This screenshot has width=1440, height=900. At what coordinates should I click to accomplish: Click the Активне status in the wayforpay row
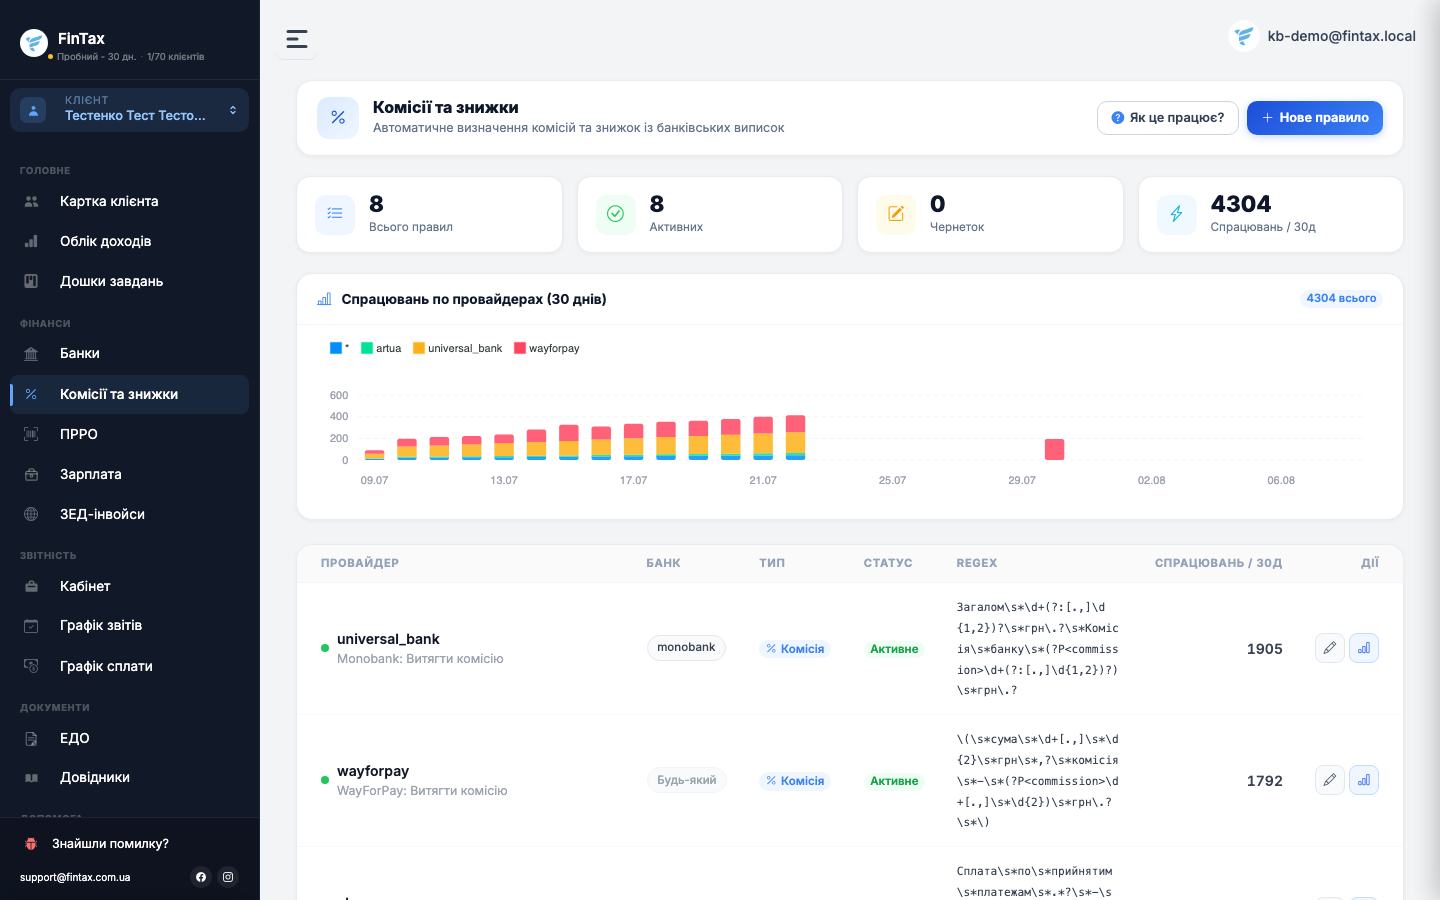(894, 781)
